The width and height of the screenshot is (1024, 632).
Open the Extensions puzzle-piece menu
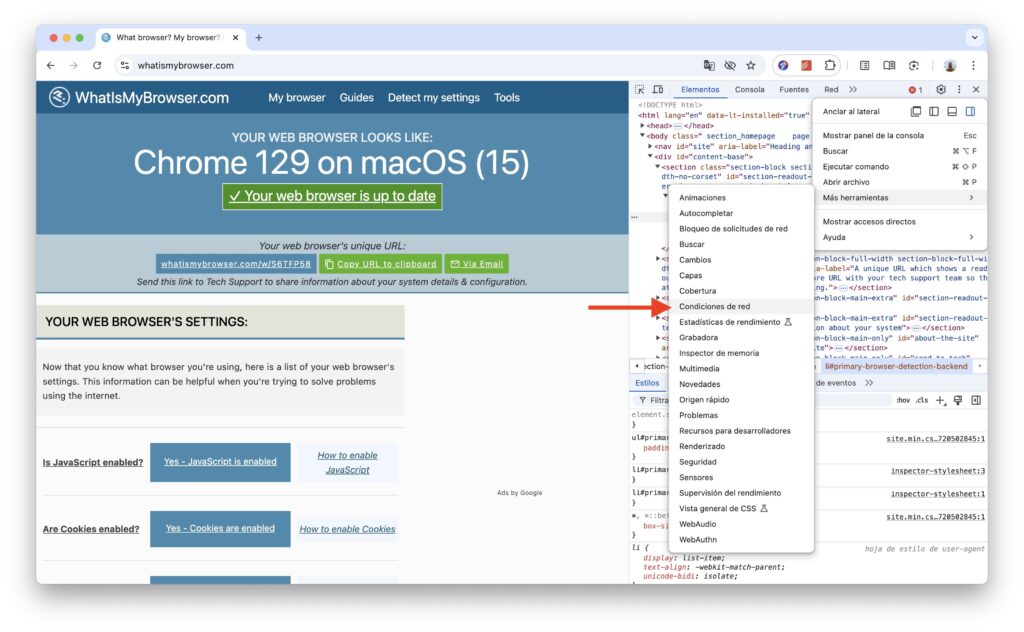coord(829,65)
